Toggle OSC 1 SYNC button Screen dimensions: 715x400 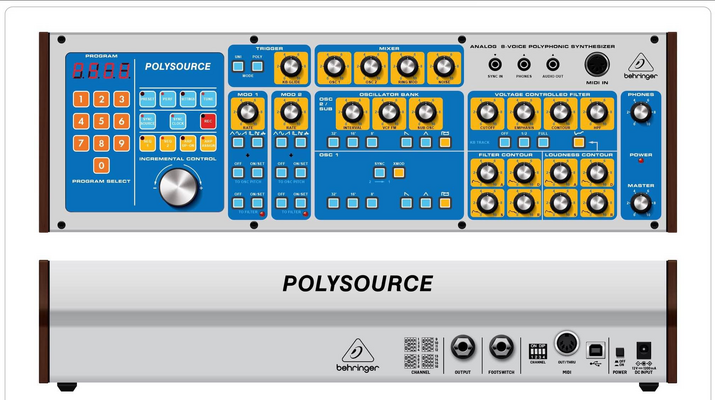tap(379, 173)
